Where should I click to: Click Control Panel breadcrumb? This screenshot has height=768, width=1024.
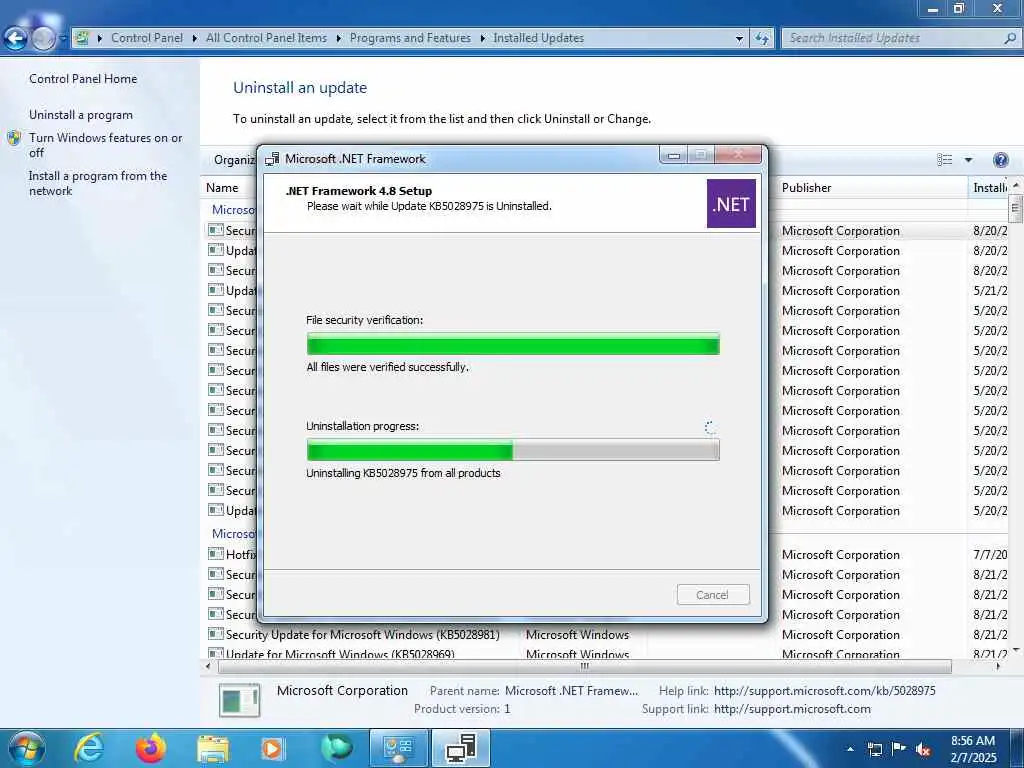point(147,38)
